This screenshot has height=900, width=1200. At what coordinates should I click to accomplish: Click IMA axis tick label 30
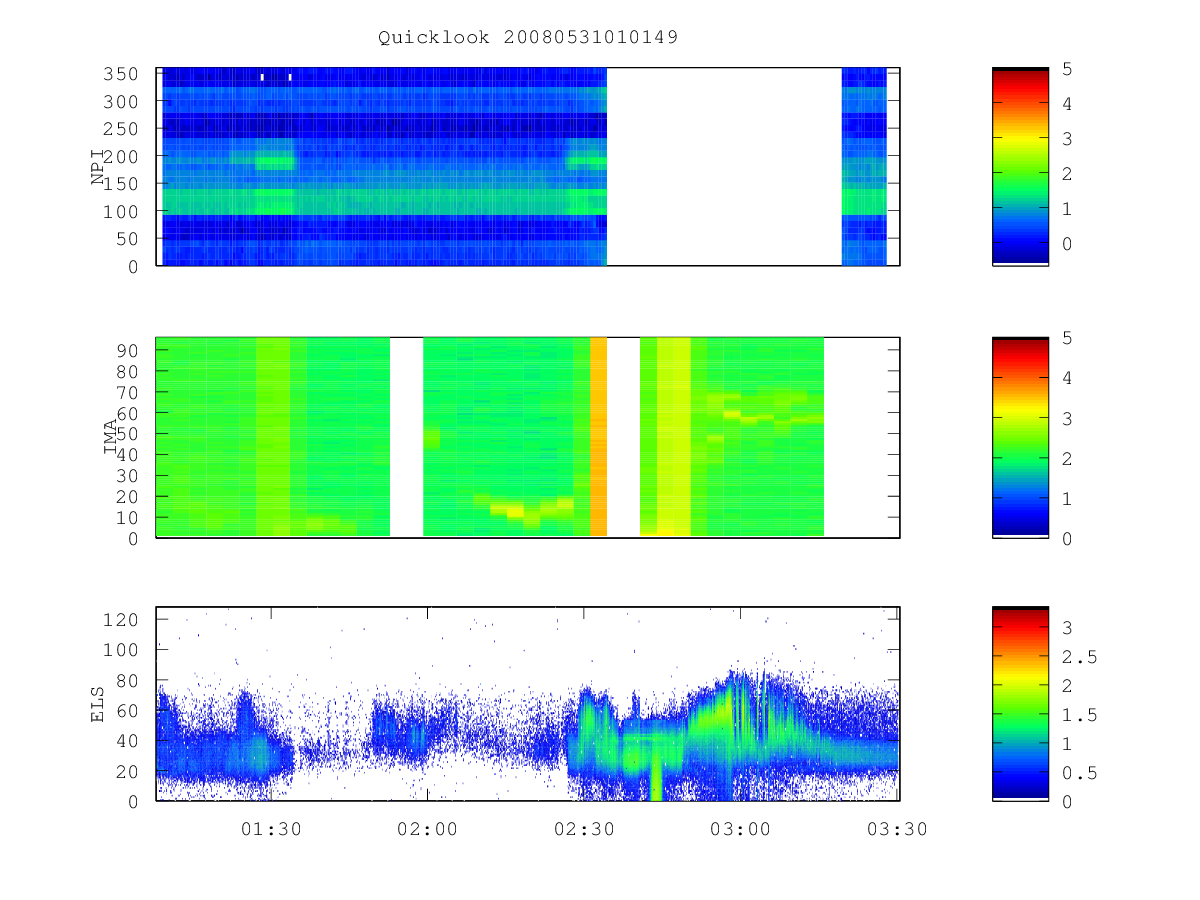[128, 475]
